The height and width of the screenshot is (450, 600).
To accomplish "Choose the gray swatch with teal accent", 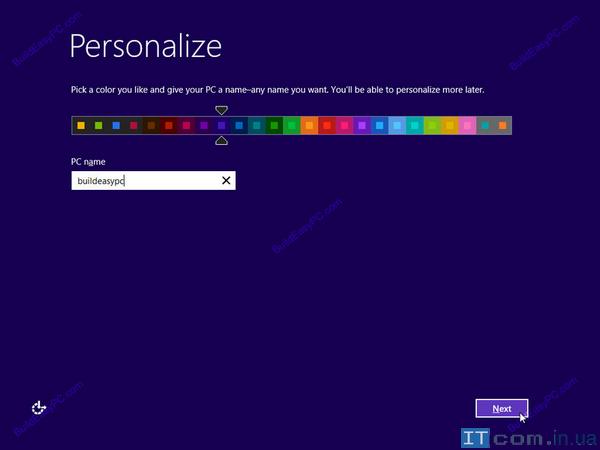I will [x=485, y=126].
